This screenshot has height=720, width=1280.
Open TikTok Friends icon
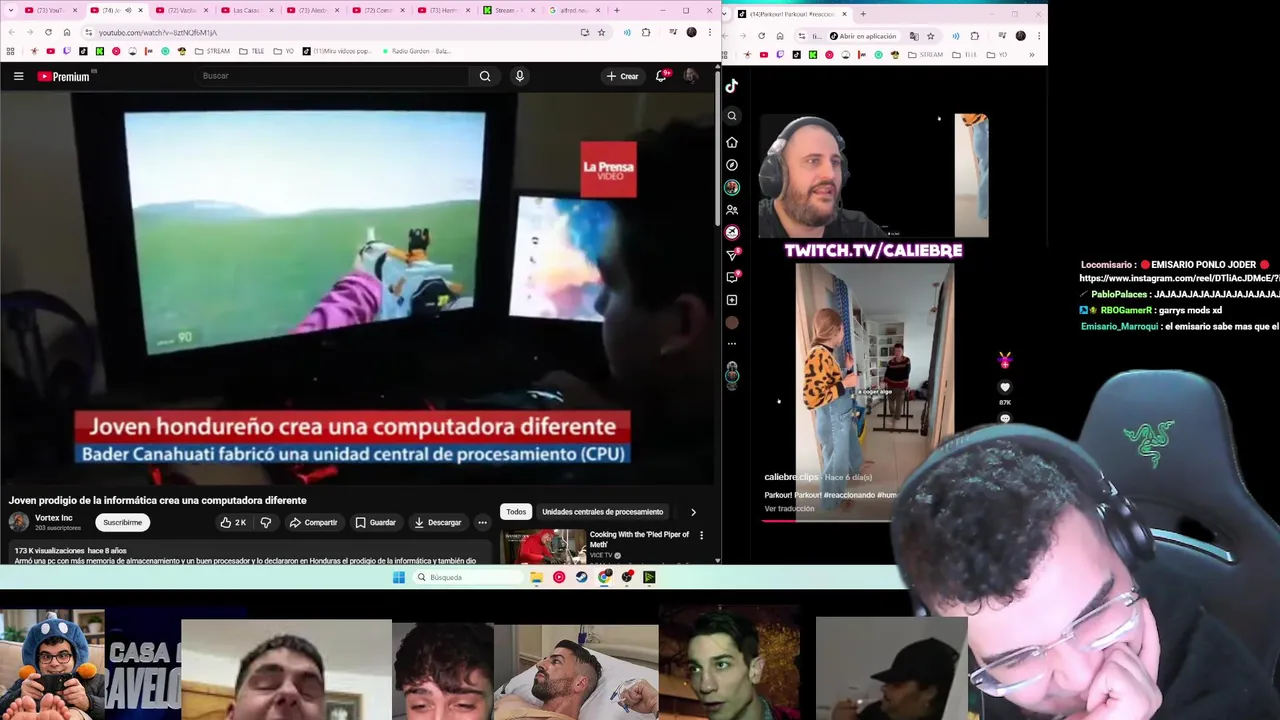[732, 210]
